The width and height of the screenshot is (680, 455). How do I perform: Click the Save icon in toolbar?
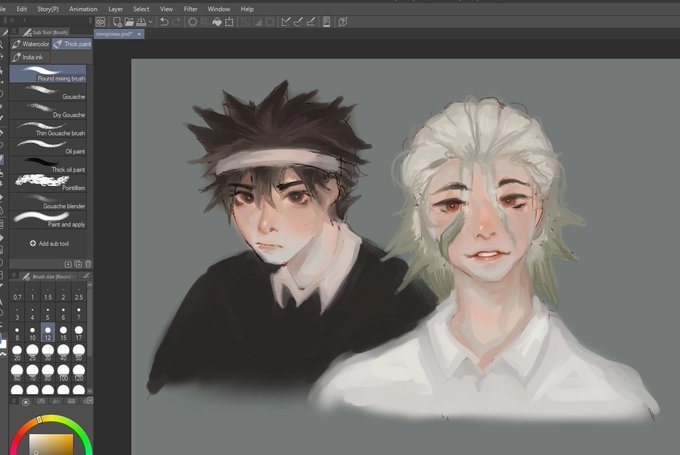[141, 22]
